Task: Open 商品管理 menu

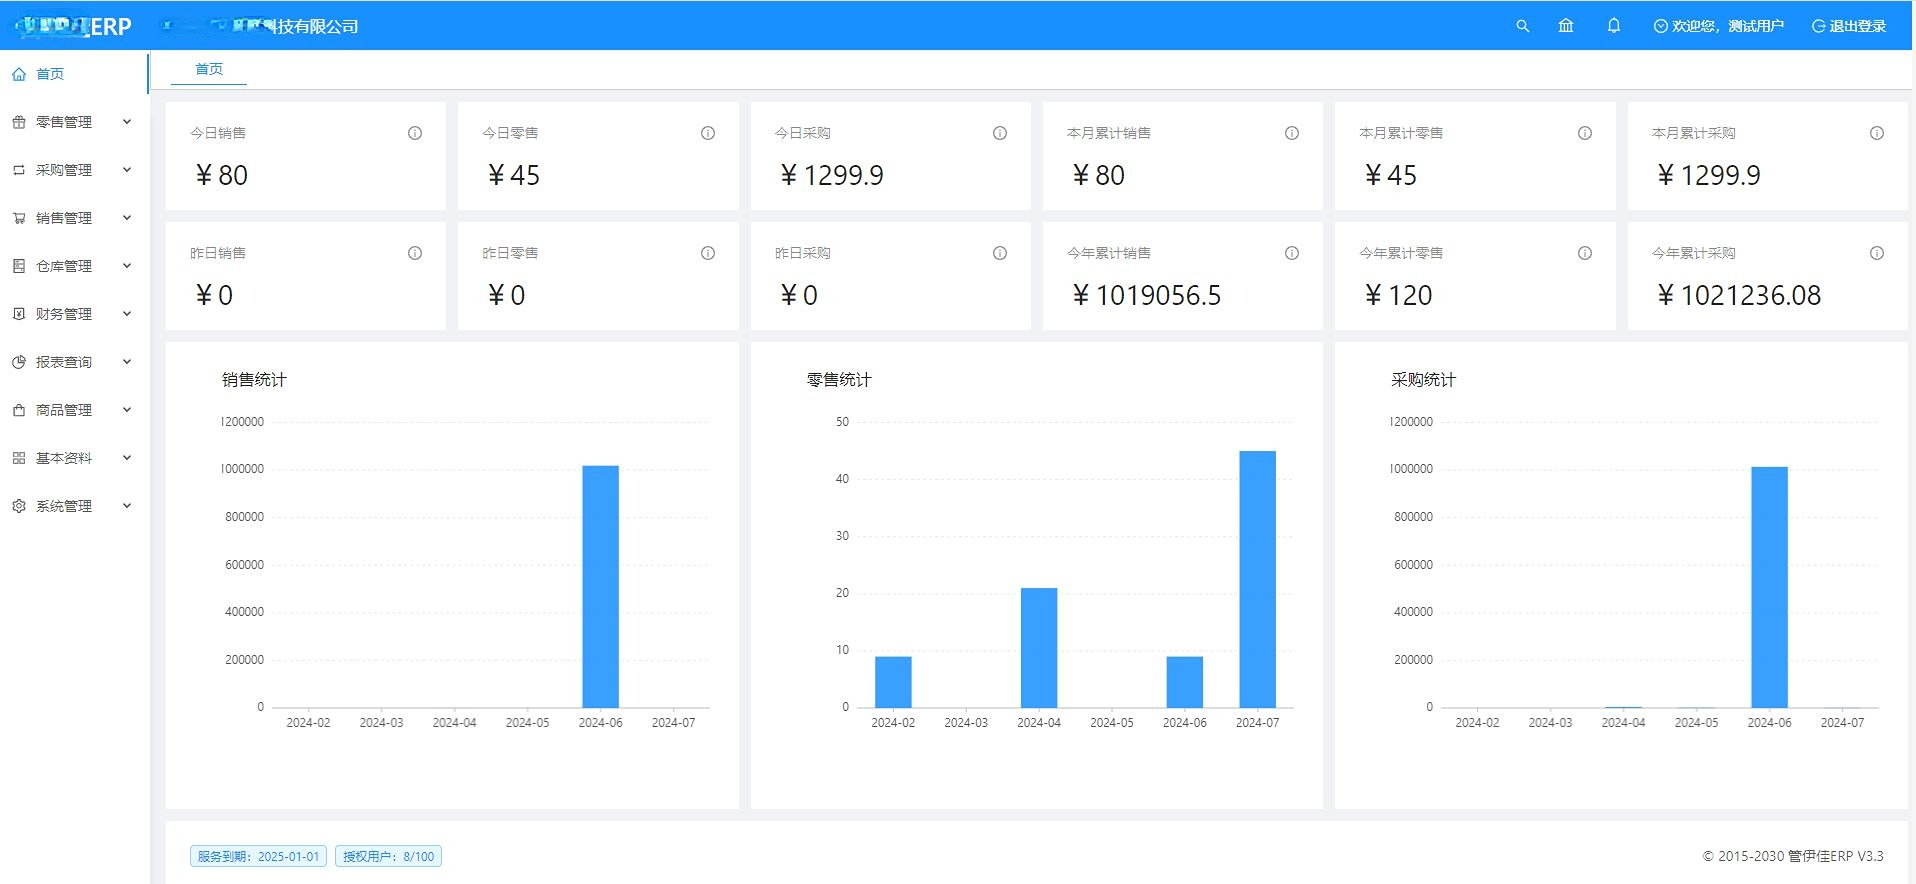Action: 74,410
